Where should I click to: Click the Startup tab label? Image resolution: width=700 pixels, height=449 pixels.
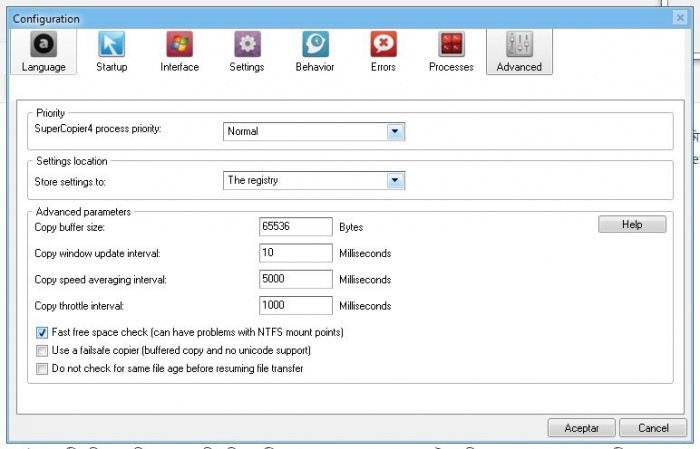click(x=112, y=67)
